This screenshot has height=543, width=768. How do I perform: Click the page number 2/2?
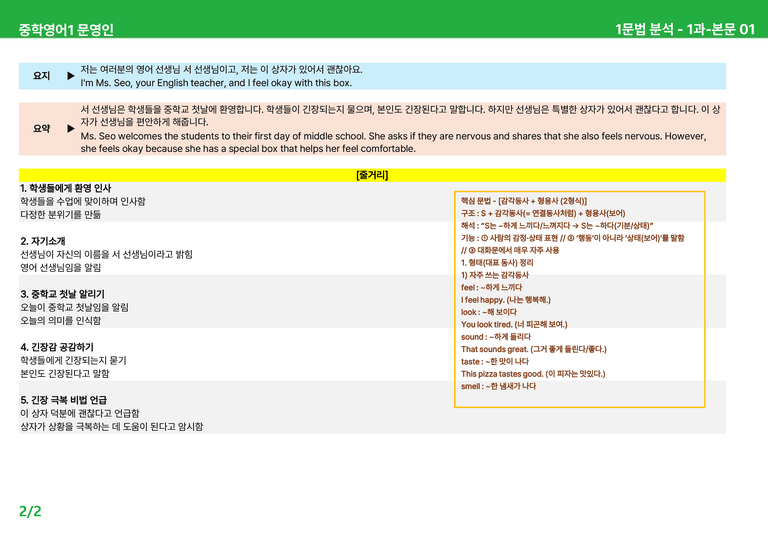[30, 511]
